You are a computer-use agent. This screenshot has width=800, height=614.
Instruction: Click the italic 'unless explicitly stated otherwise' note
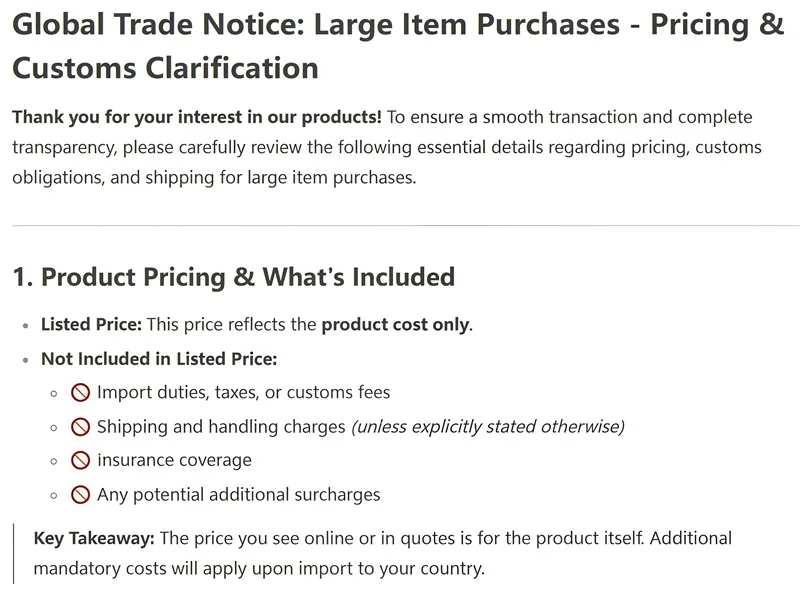pos(487,427)
